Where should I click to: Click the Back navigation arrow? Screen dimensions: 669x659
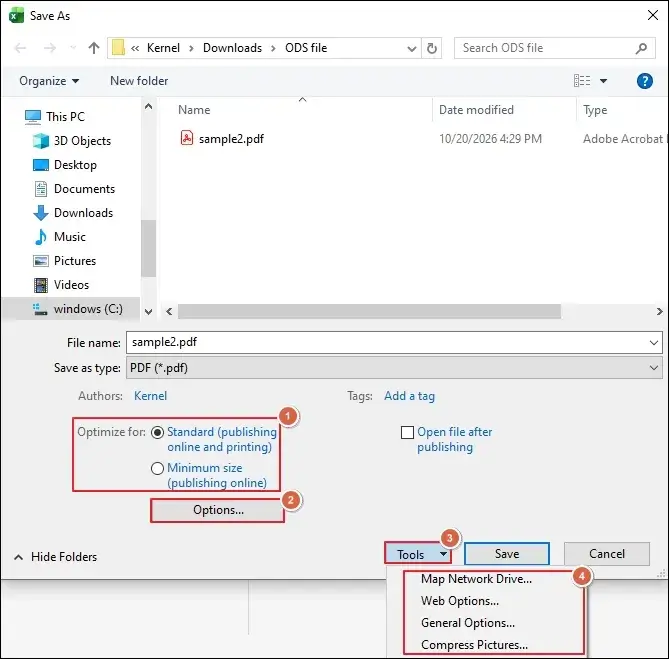click(20, 48)
